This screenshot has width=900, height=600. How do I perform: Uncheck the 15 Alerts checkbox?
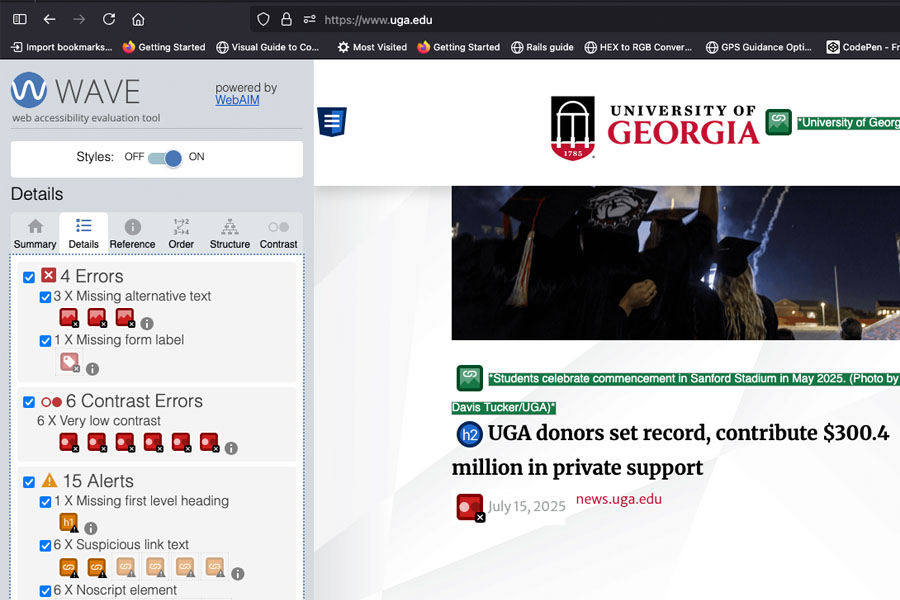click(29, 482)
